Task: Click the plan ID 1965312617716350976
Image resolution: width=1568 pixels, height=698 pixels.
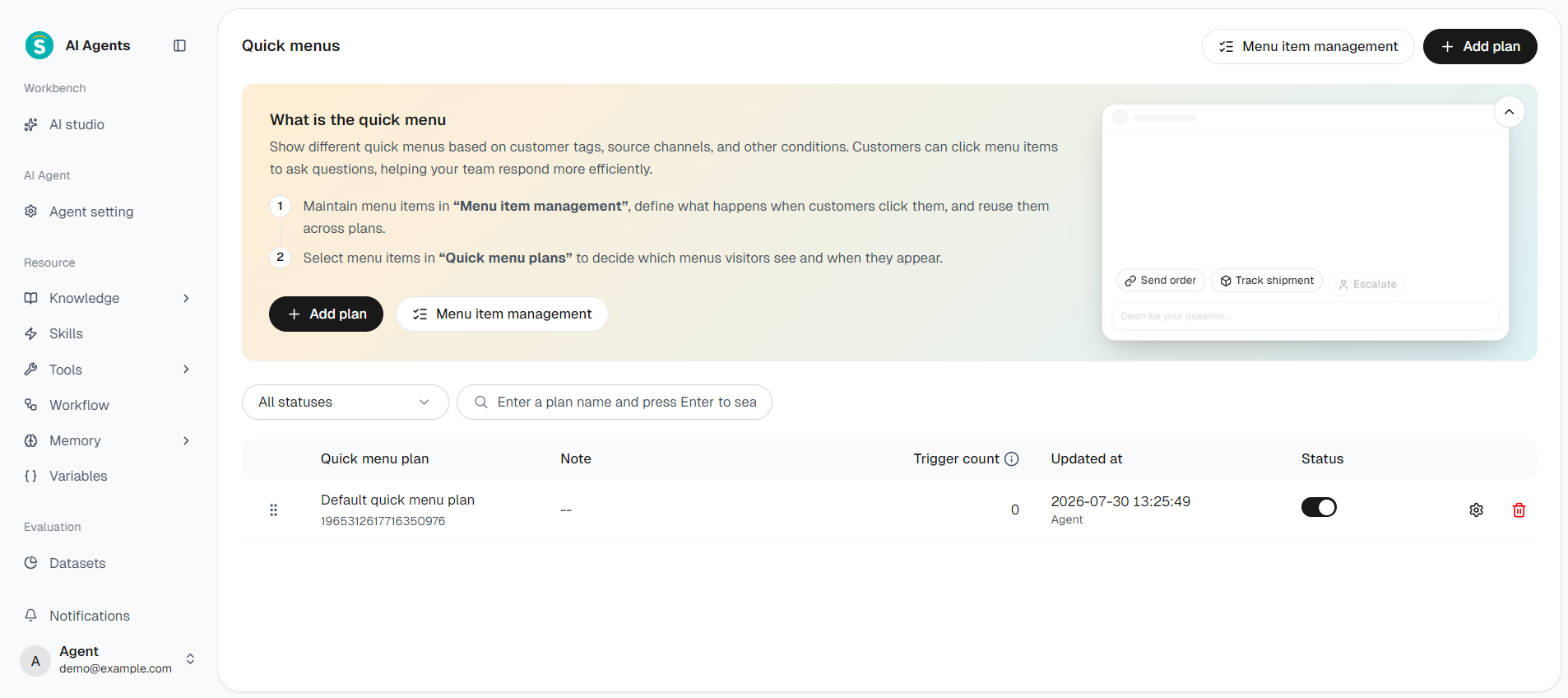Action: click(x=383, y=521)
